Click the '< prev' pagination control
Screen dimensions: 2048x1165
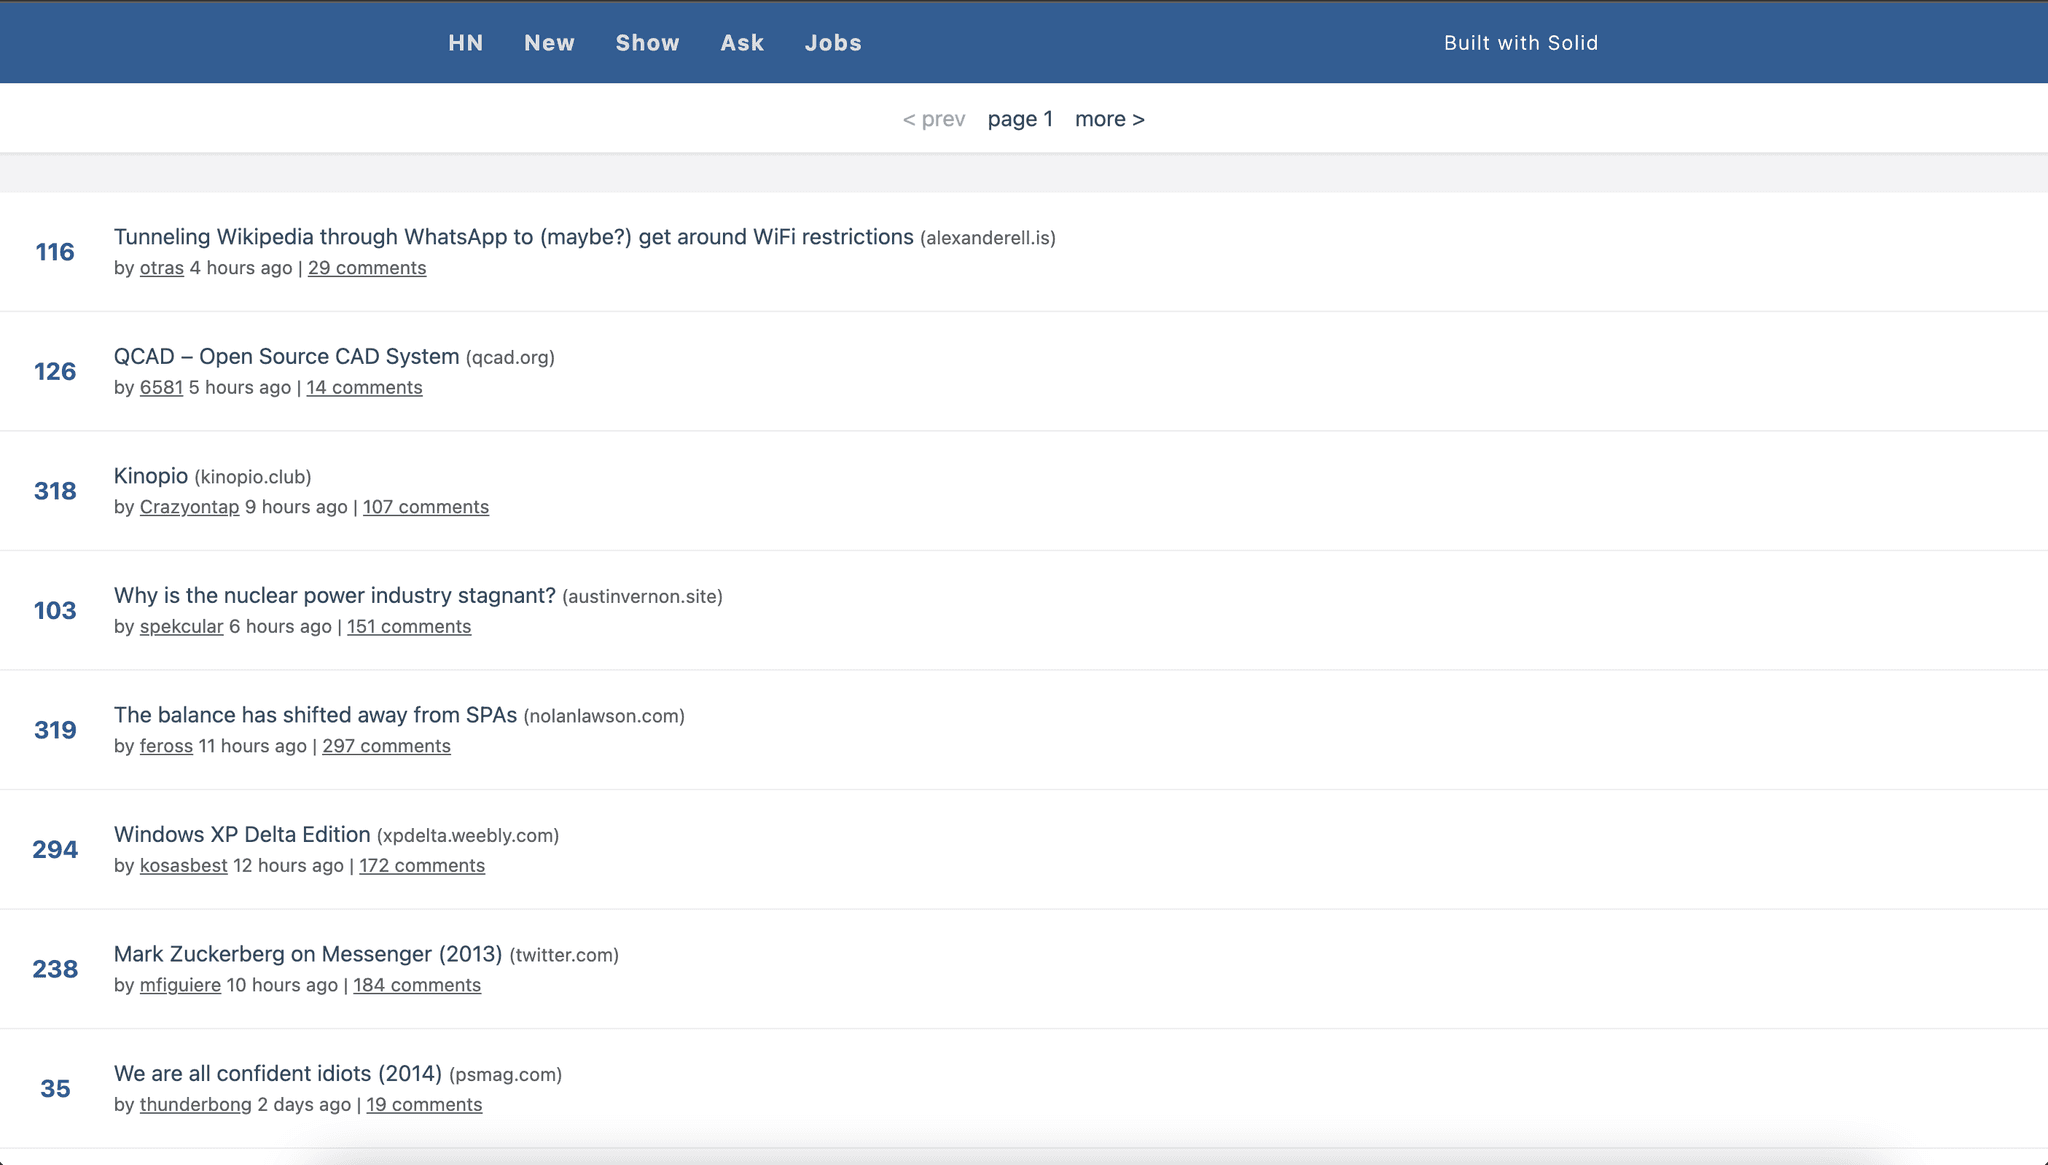coord(933,118)
